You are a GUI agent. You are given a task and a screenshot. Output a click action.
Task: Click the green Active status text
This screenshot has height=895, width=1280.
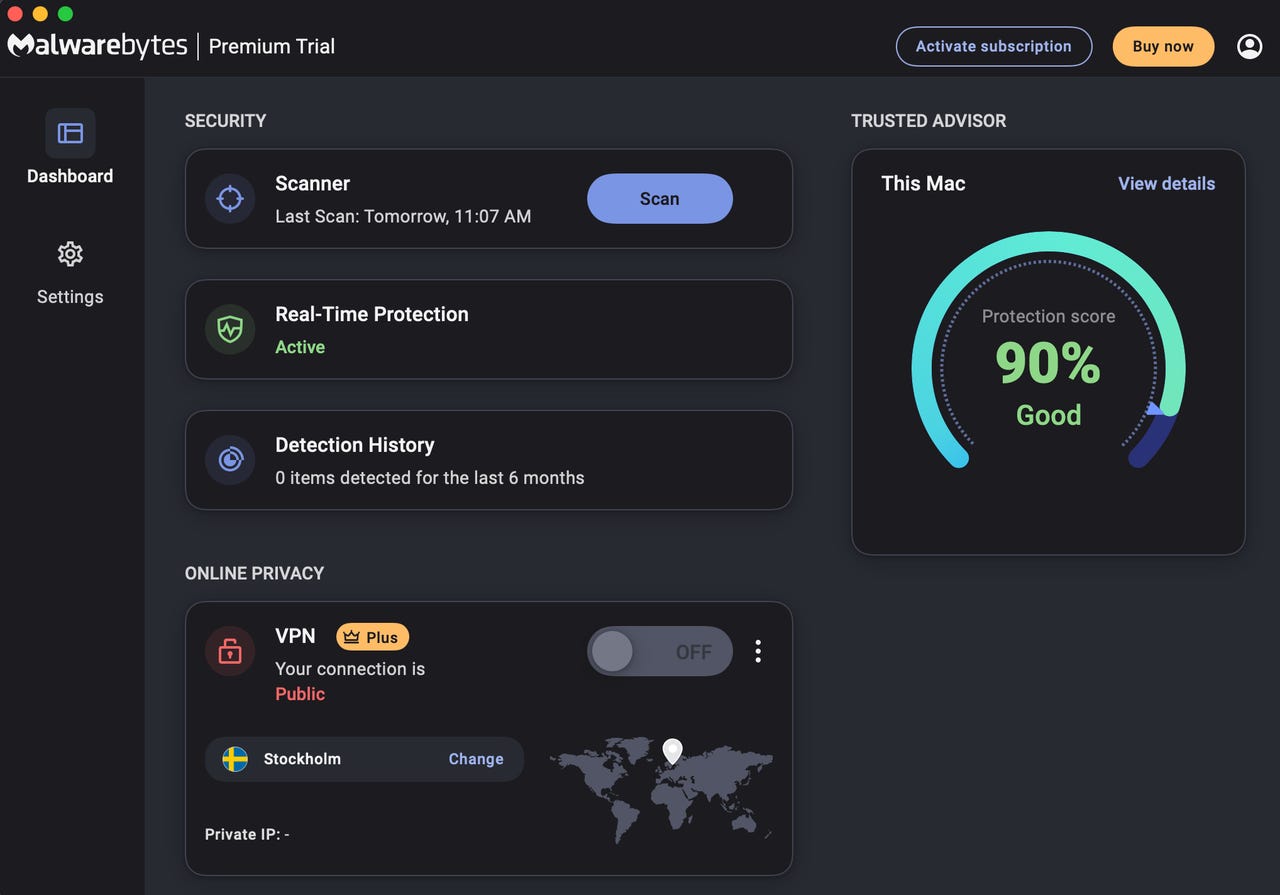[x=300, y=347]
